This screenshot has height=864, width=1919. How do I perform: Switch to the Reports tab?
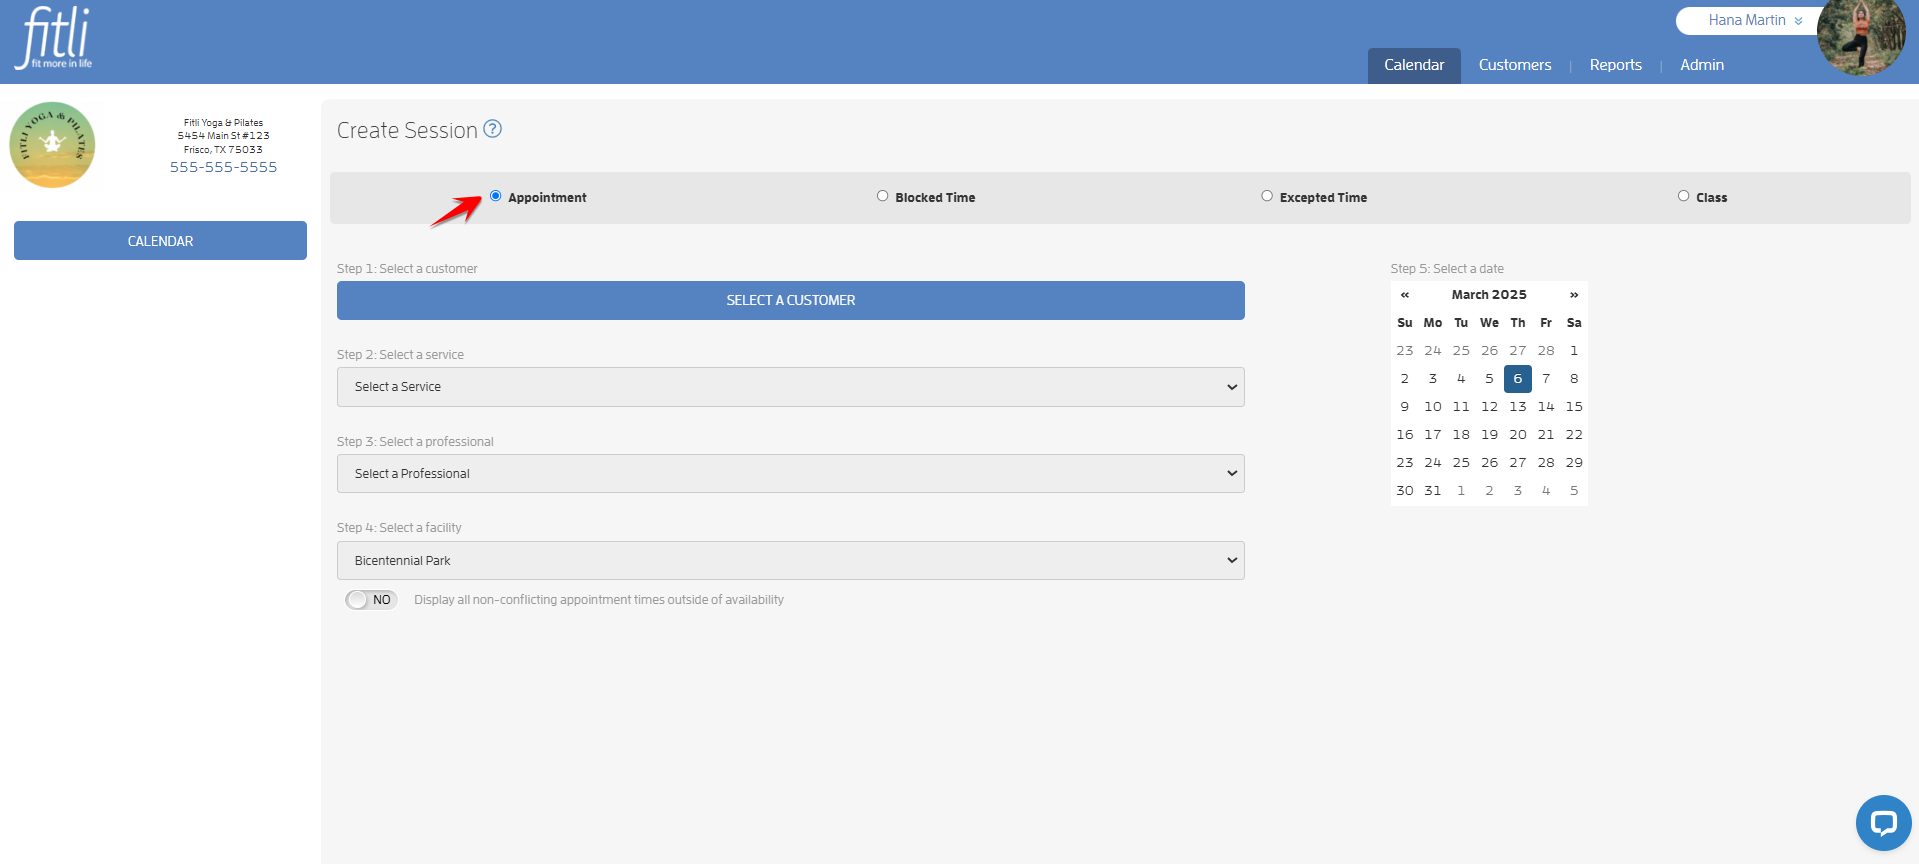click(1616, 65)
